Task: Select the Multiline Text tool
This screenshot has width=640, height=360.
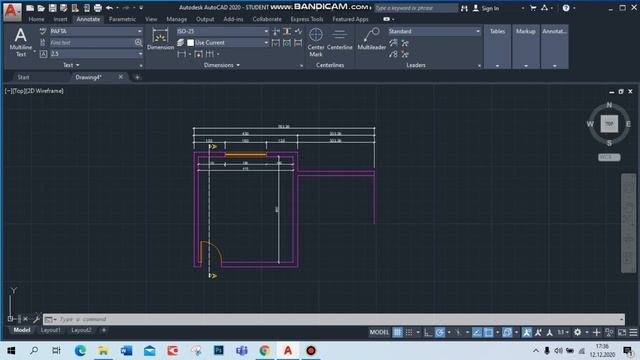Action: point(20,42)
